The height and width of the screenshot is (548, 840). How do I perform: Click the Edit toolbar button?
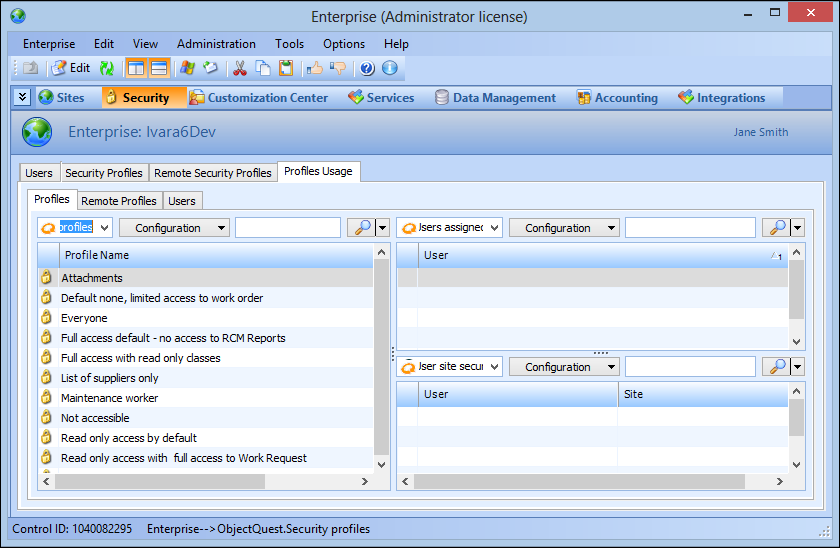coord(71,68)
